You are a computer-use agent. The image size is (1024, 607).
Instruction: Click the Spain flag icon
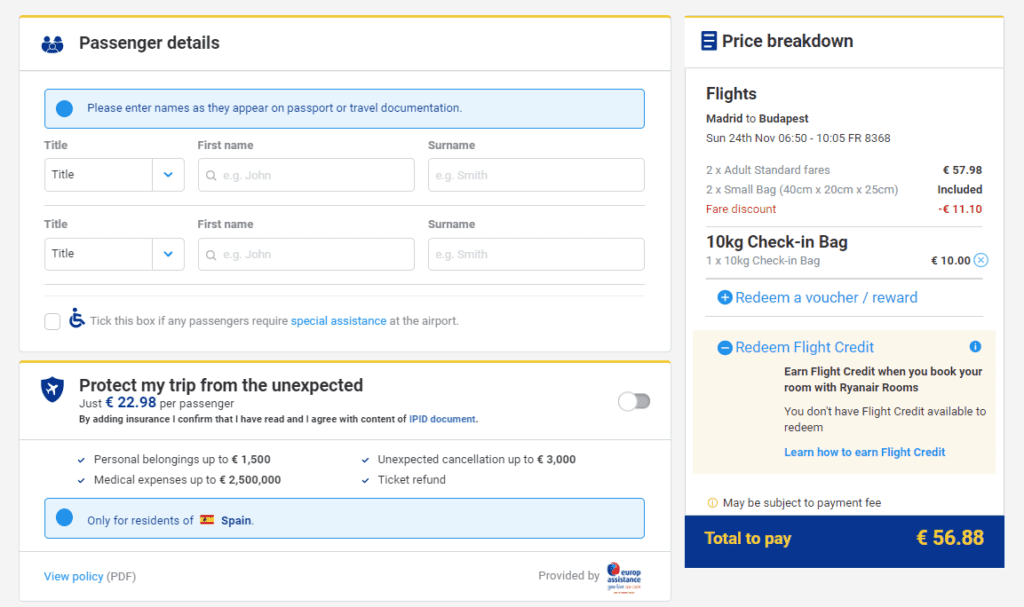tap(207, 520)
